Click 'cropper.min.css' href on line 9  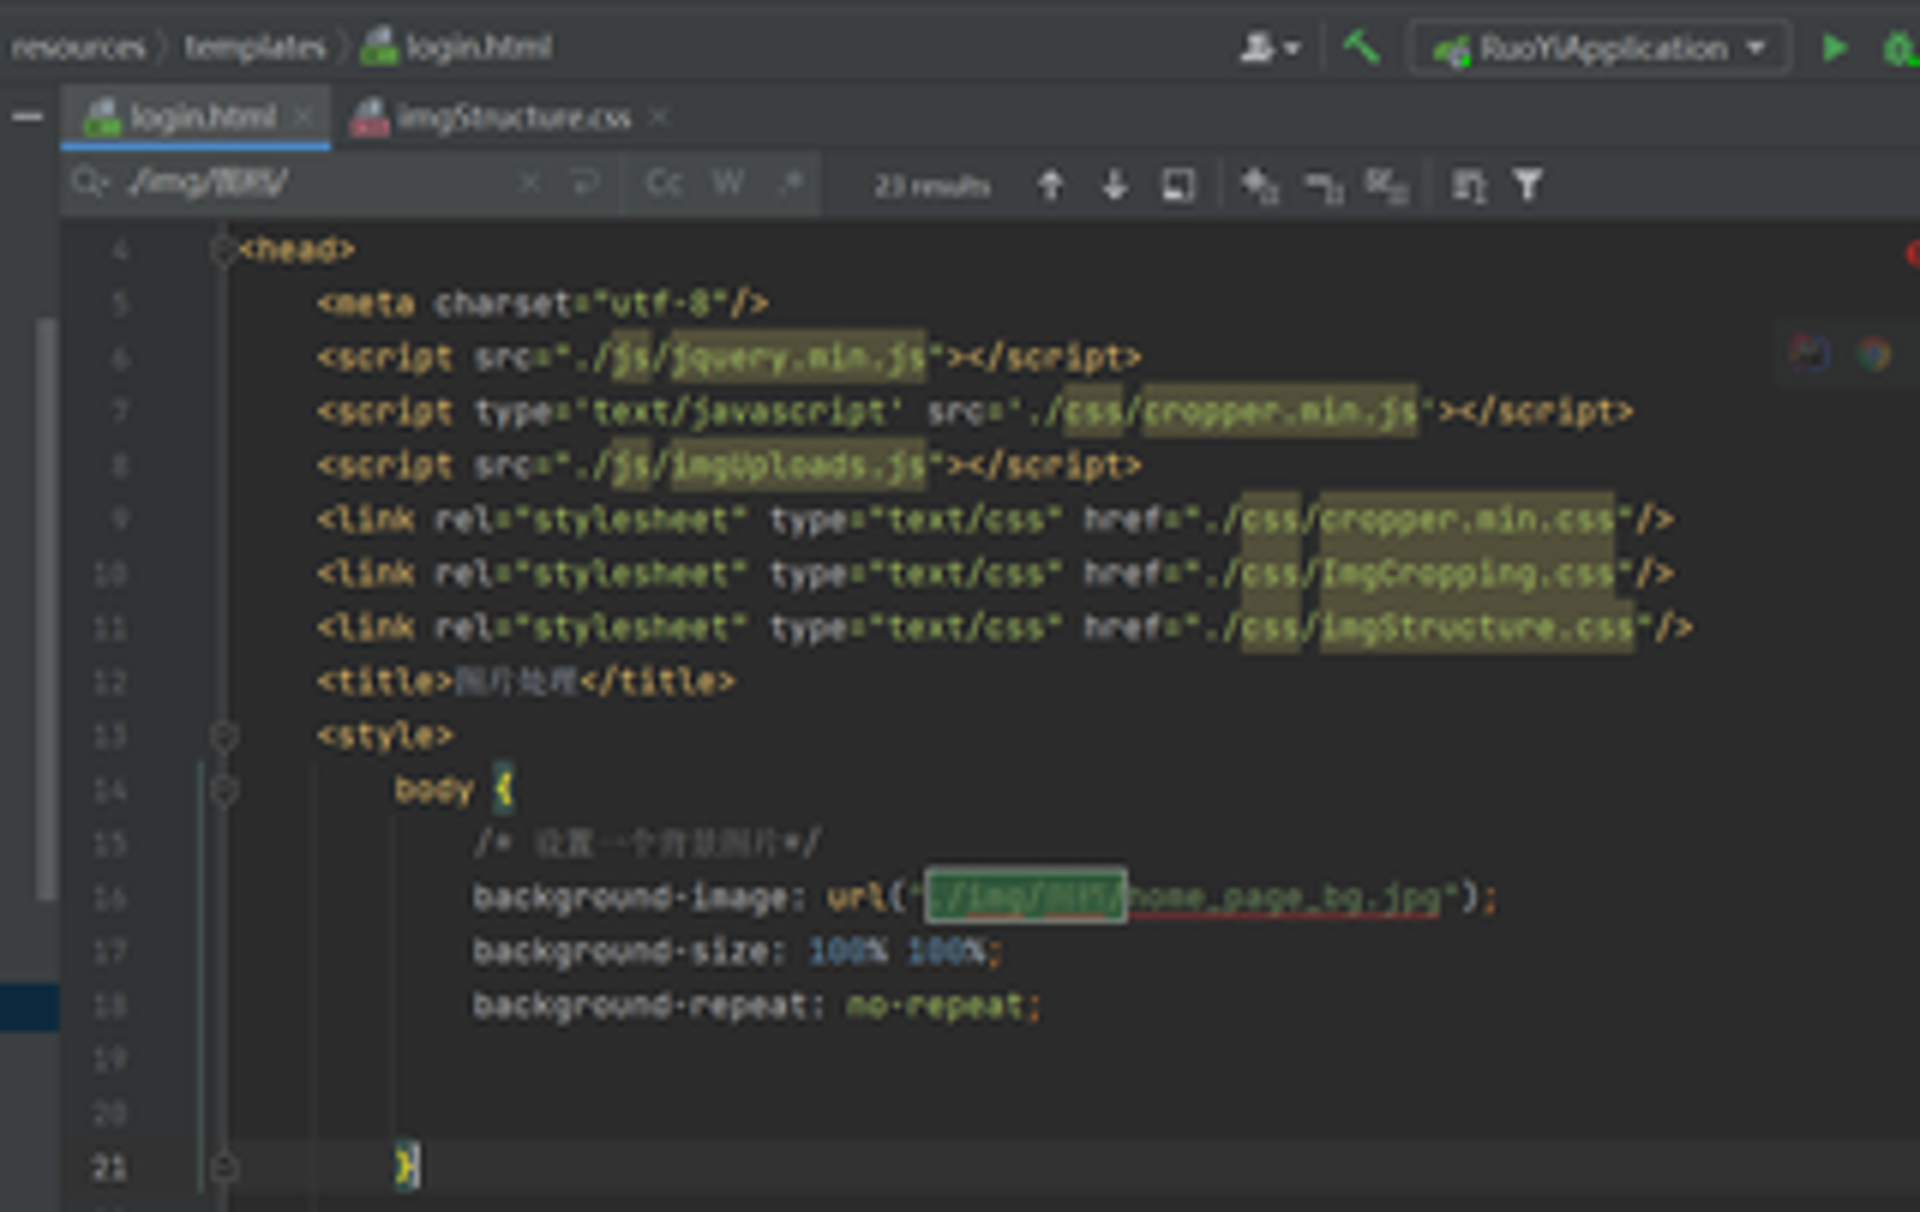(x=1467, y=520)
